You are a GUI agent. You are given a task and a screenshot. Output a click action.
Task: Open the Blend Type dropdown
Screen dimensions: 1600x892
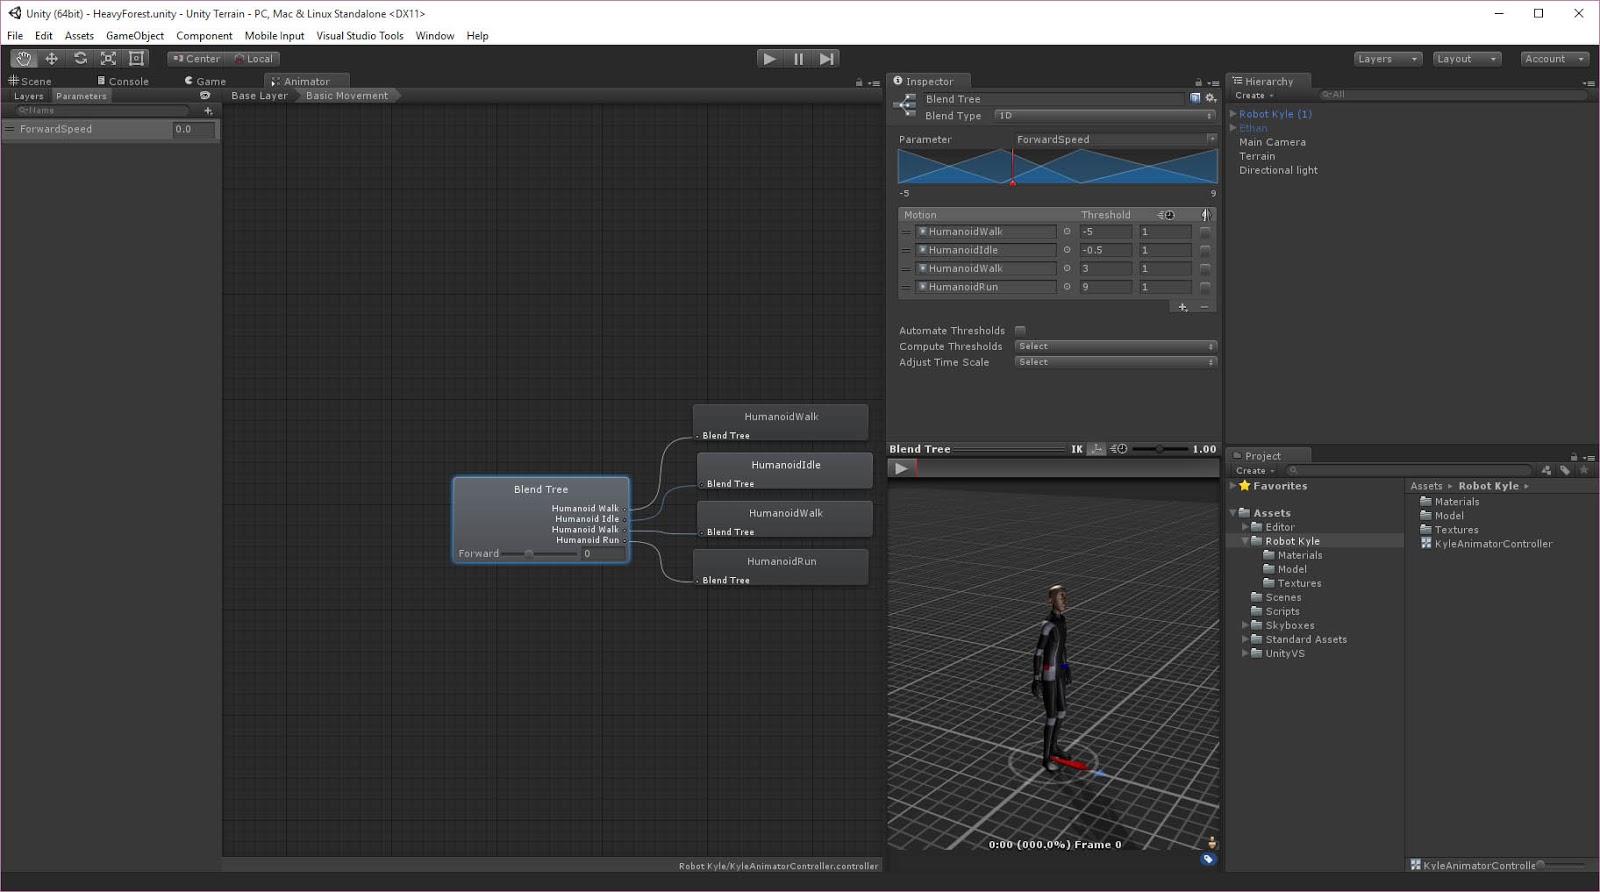pyautogui.click(x=1105, y=116)
